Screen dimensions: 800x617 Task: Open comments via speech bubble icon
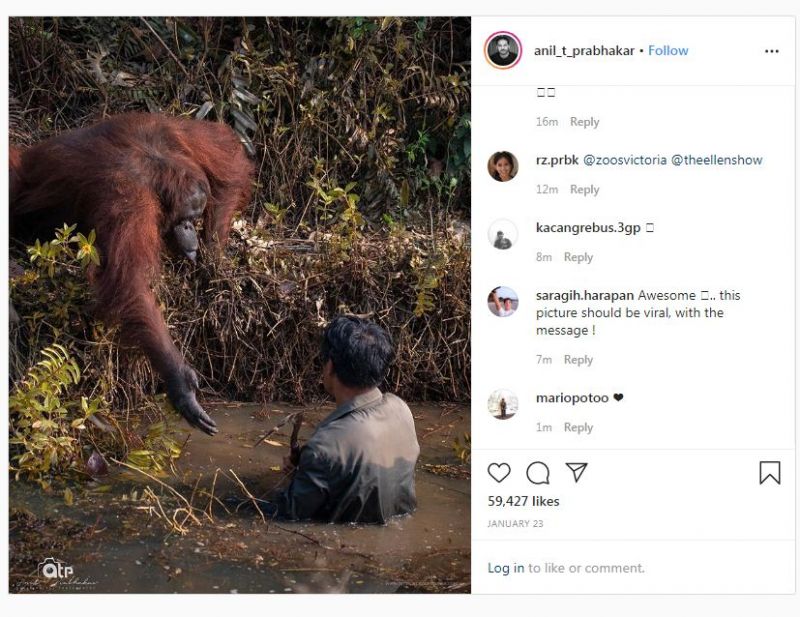538,473
